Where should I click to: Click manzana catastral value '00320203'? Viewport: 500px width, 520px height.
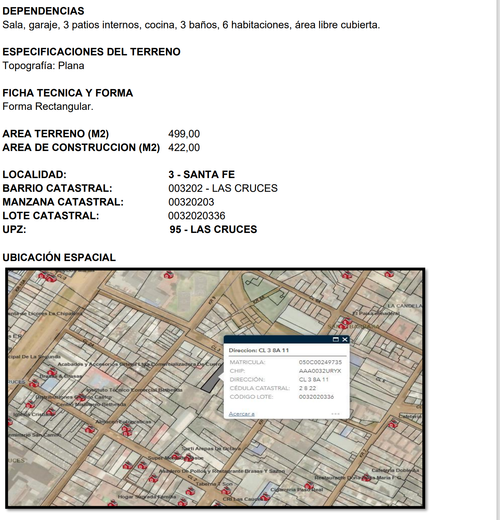coord(191,202)
